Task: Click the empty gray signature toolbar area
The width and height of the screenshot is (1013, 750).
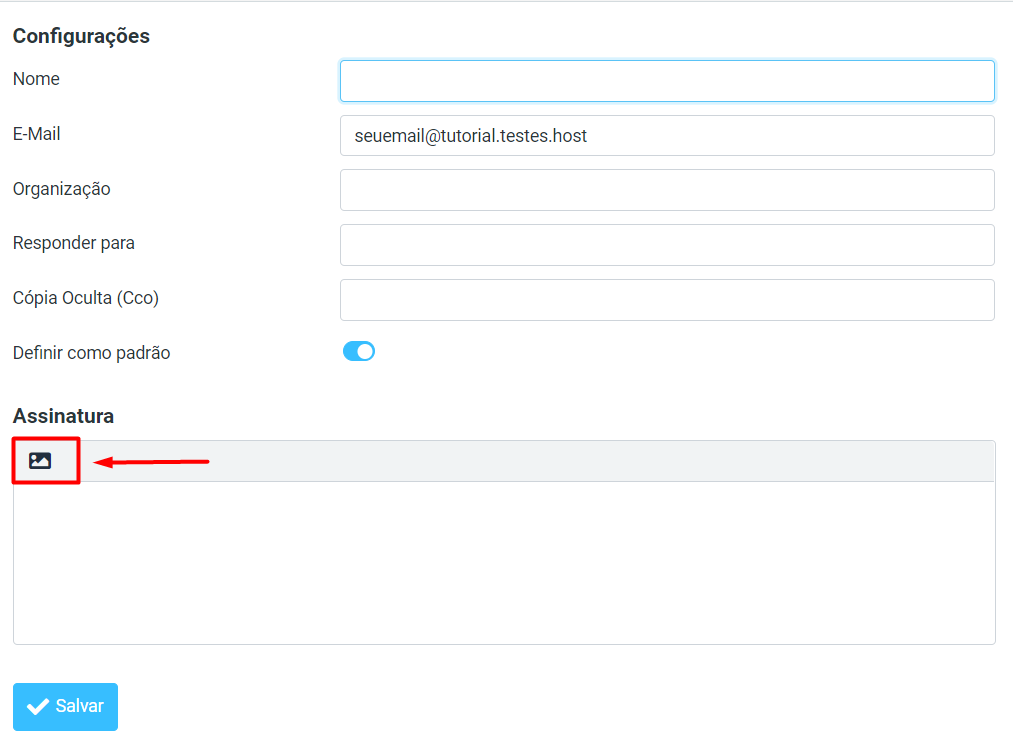Action: [x=600, y=461]
